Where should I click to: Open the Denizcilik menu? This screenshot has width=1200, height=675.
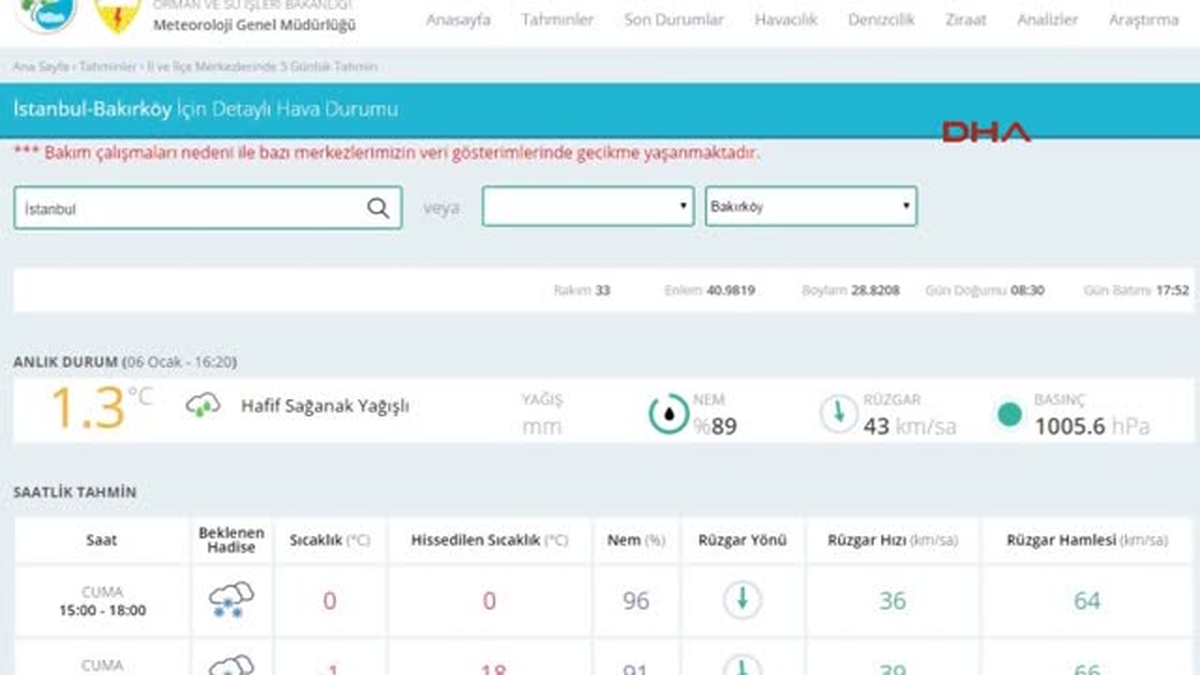(881, 20)
